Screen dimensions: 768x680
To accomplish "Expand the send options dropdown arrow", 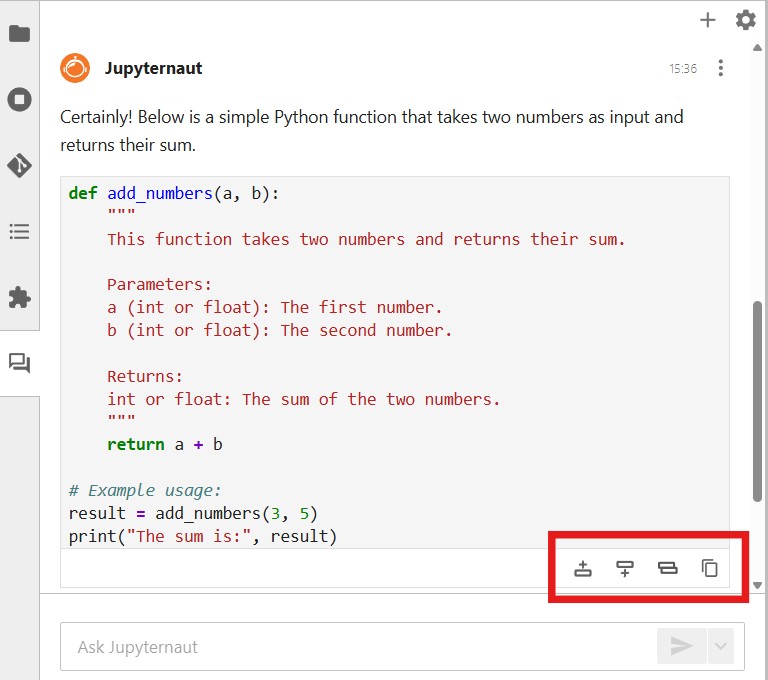I will (720, 647).
